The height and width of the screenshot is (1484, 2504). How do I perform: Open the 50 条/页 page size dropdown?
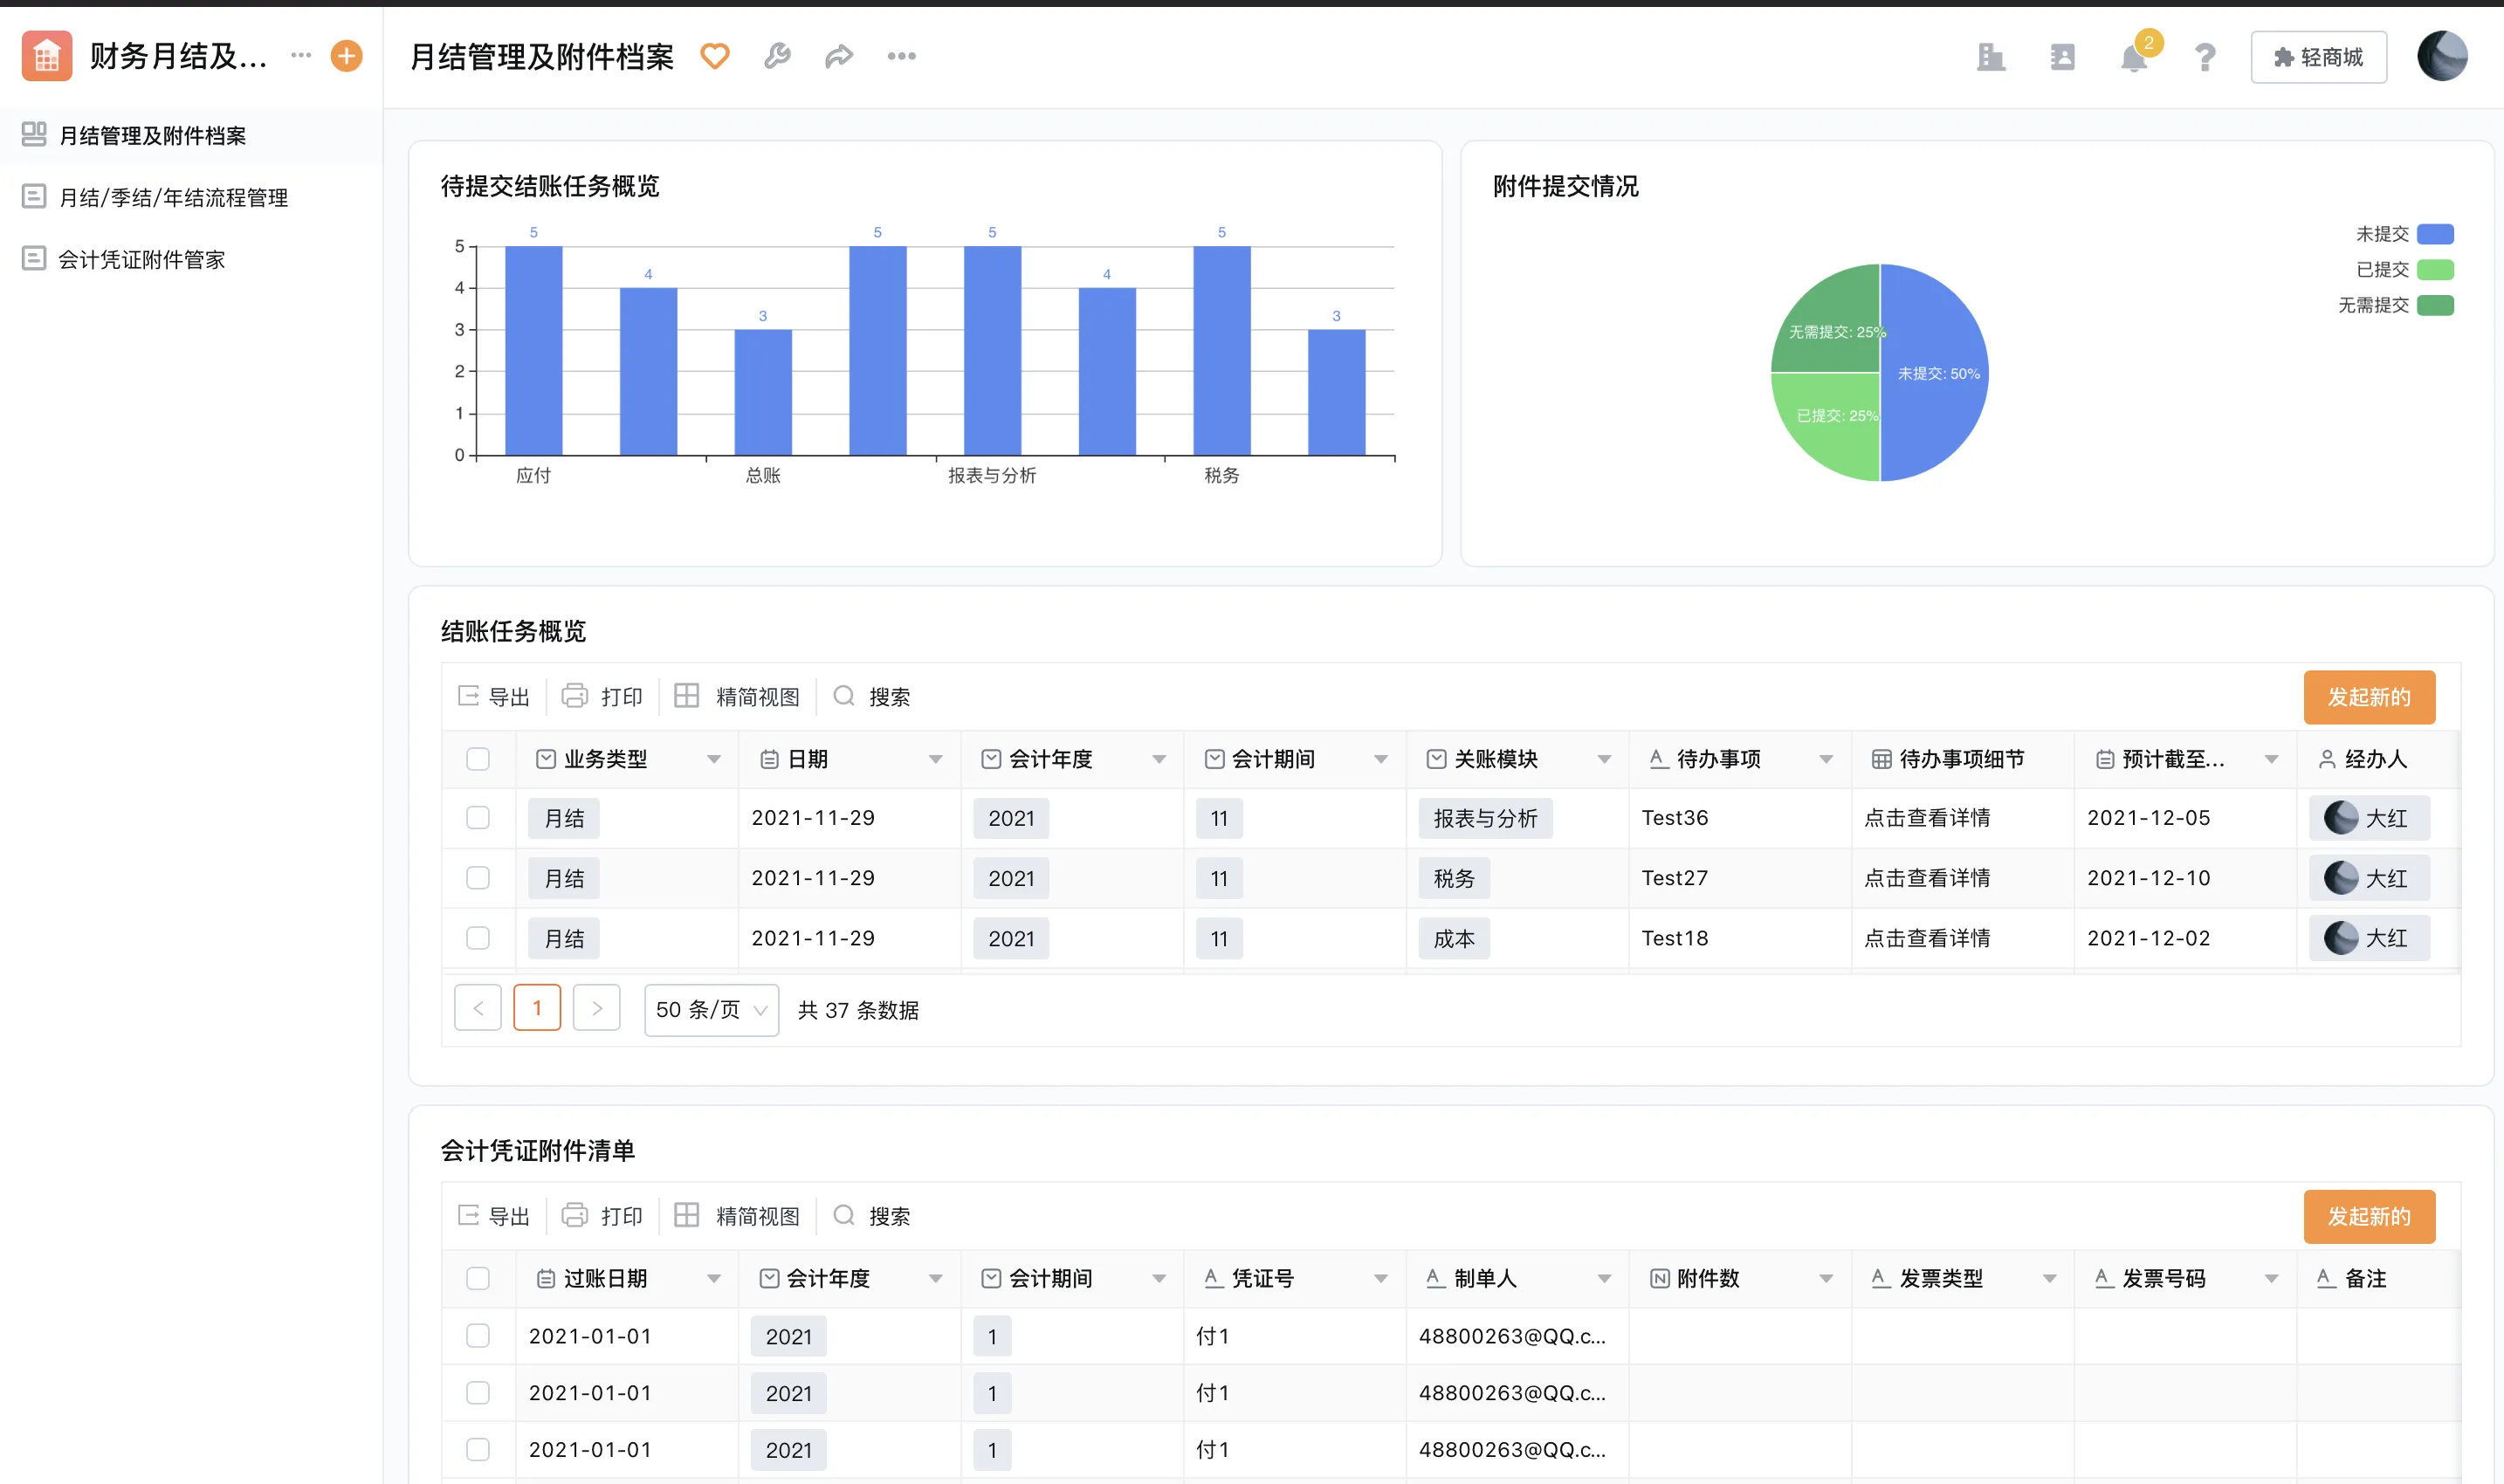pos(711,1010)
